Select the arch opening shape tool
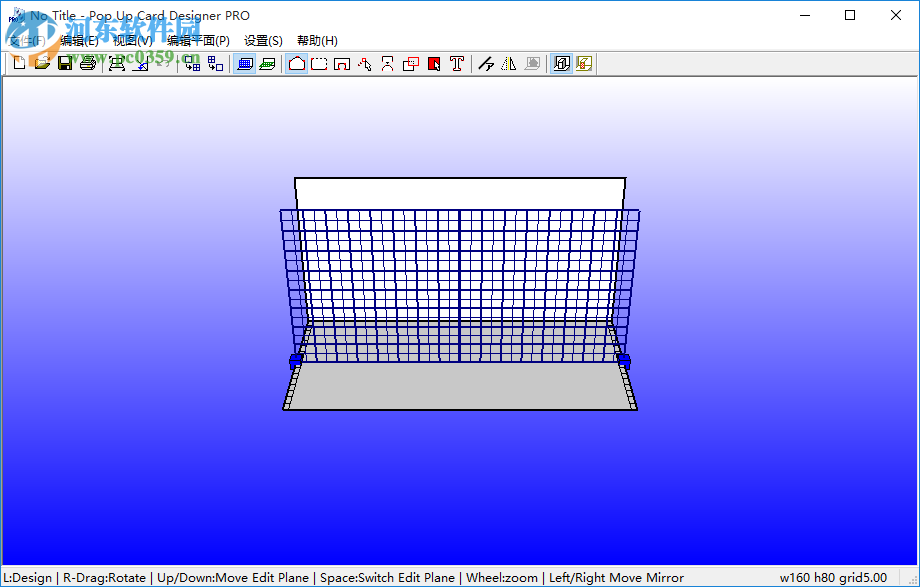The height and width of the screenshot is (587, 920). tap(342, 63)
